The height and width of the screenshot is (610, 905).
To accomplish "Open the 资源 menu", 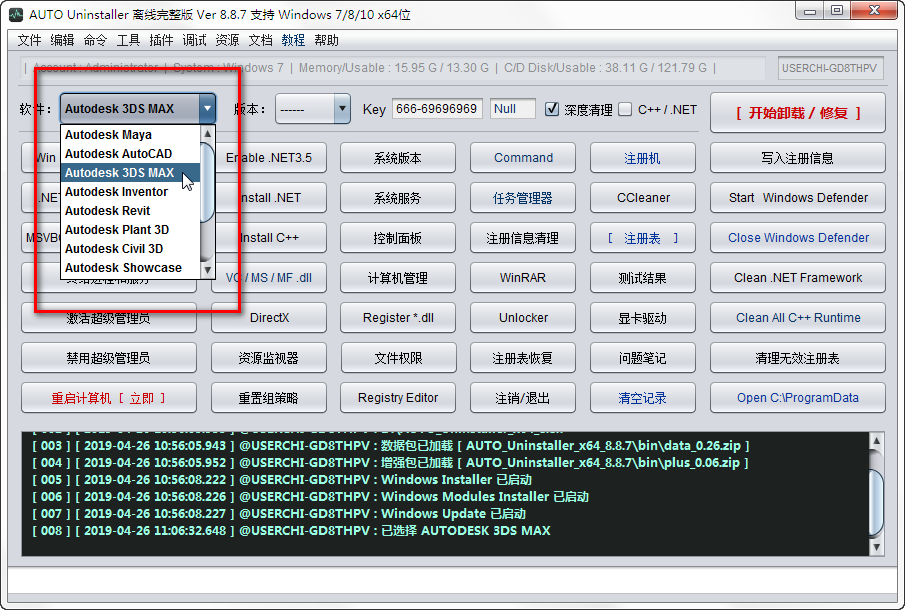I will point(227,40).
